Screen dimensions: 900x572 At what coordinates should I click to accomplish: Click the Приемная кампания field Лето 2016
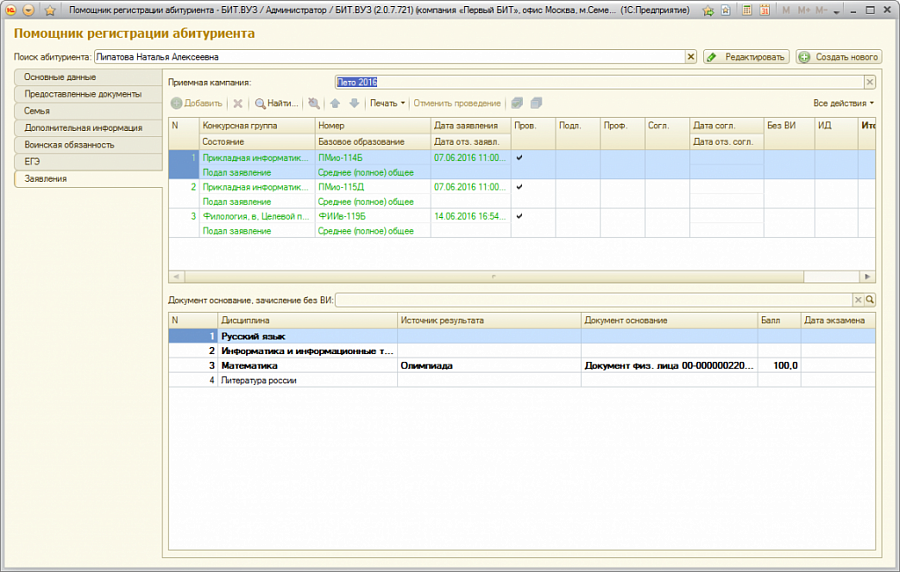(599, 82)
